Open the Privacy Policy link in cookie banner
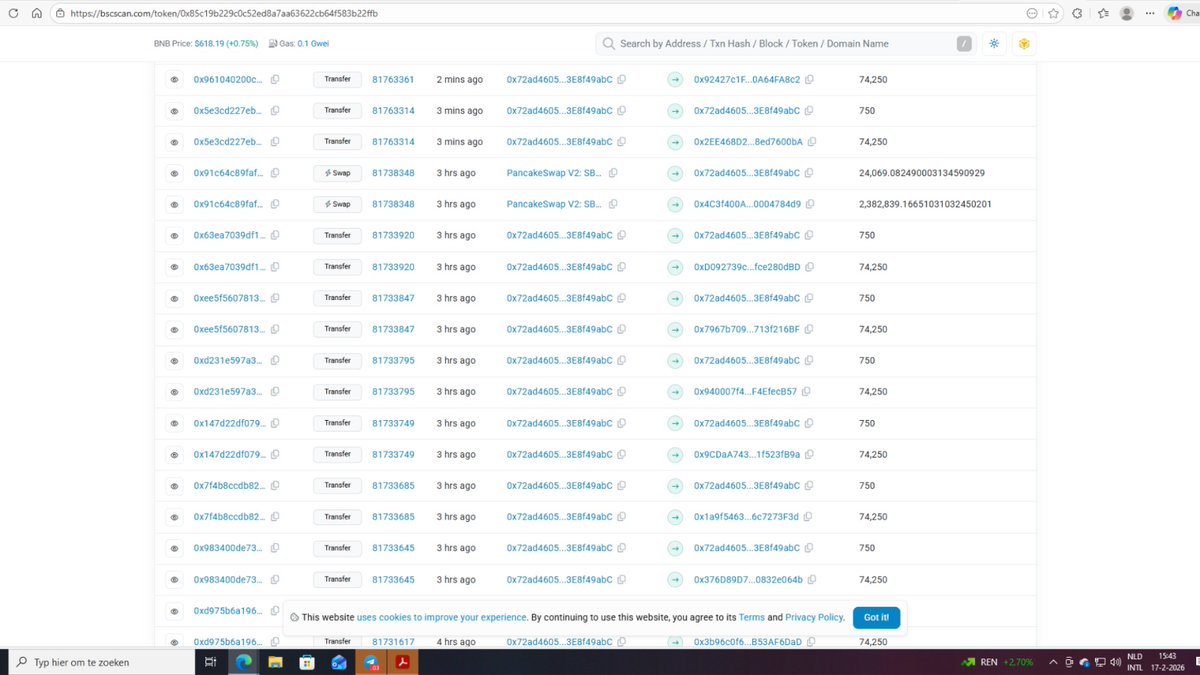This screenshot has height=675, width=1200. [814, 618]
